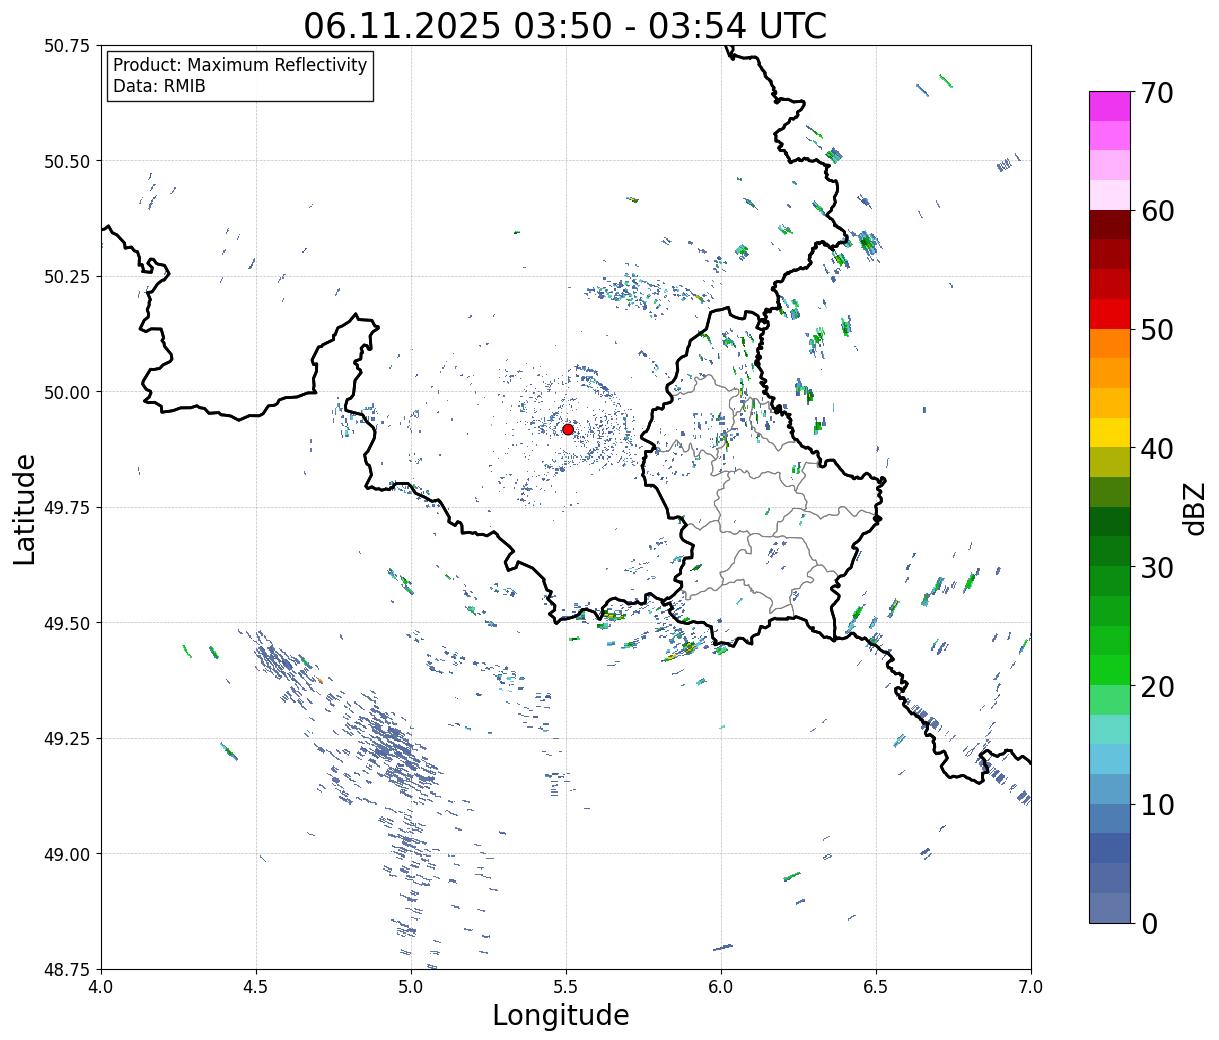Click the latitude tick label '49.75'
Image resolution: width=1219 pixels, height=1040 pixels.
click(66, 507)
